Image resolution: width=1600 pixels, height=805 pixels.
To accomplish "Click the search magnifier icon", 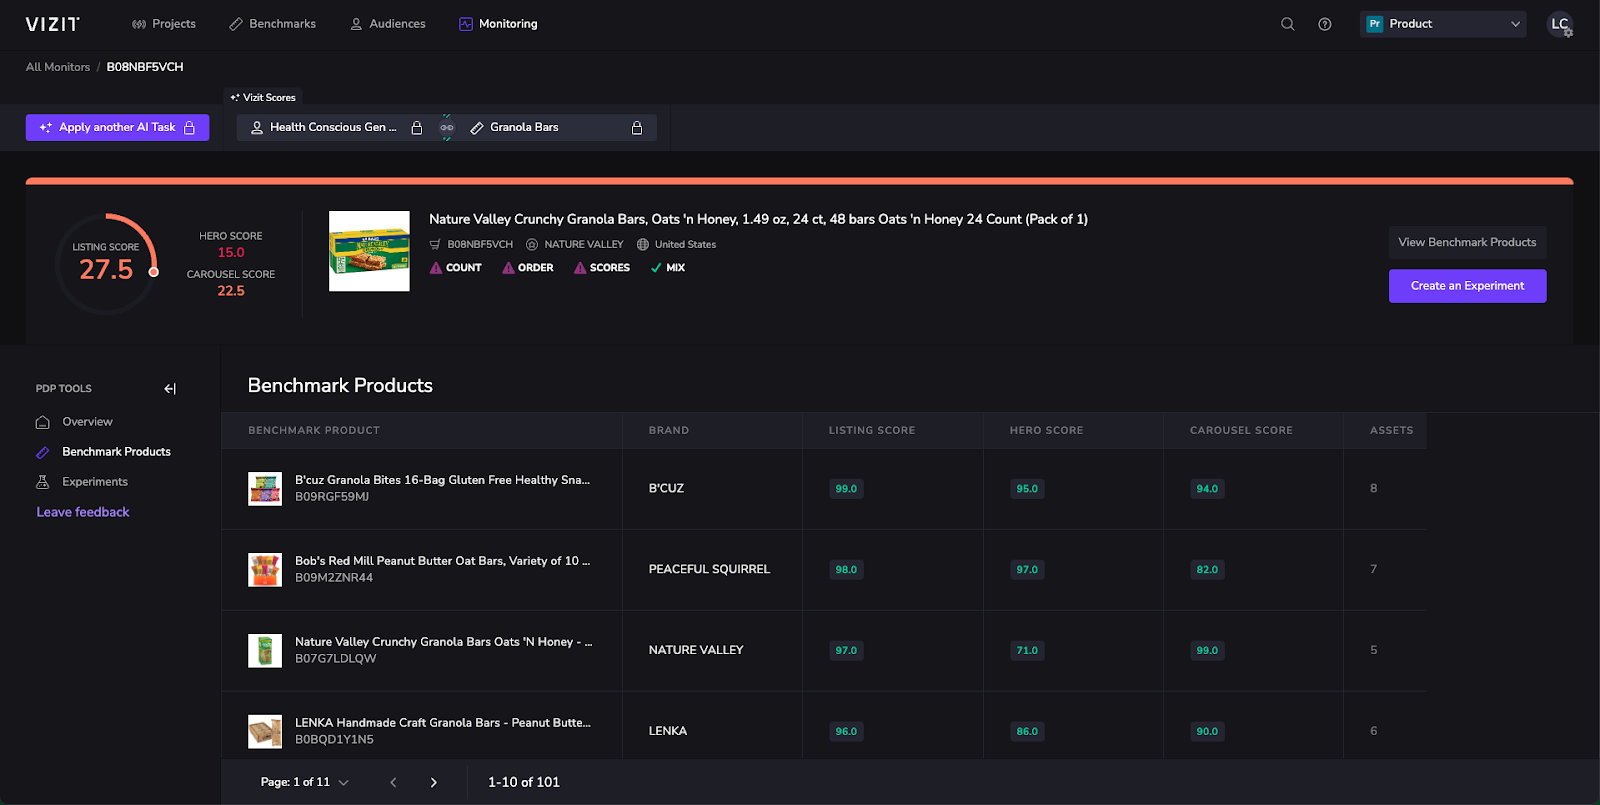I will coord(1288,24).
